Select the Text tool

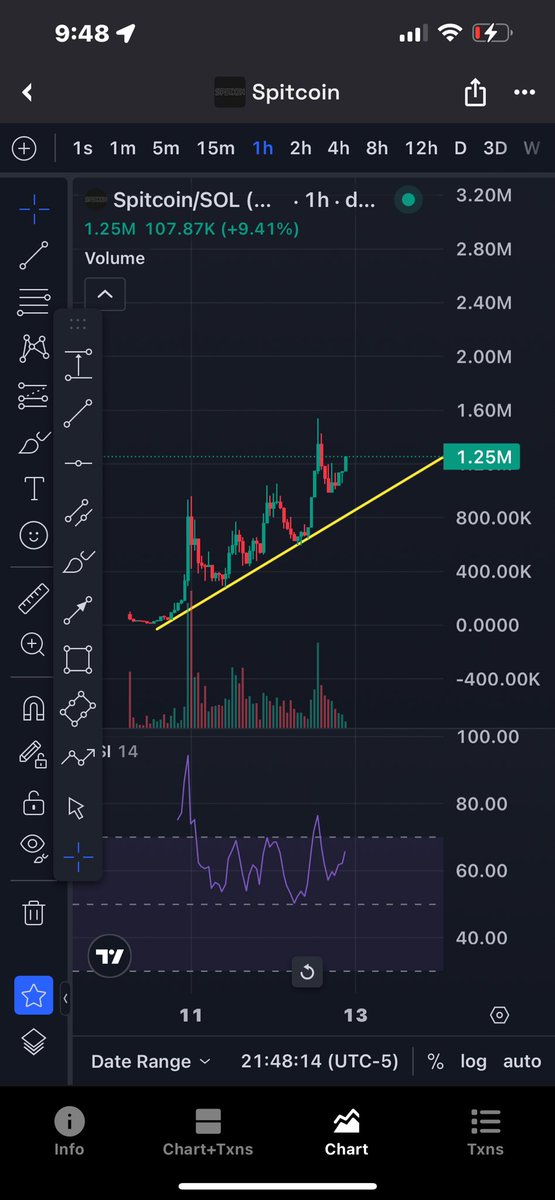(34, 488)
